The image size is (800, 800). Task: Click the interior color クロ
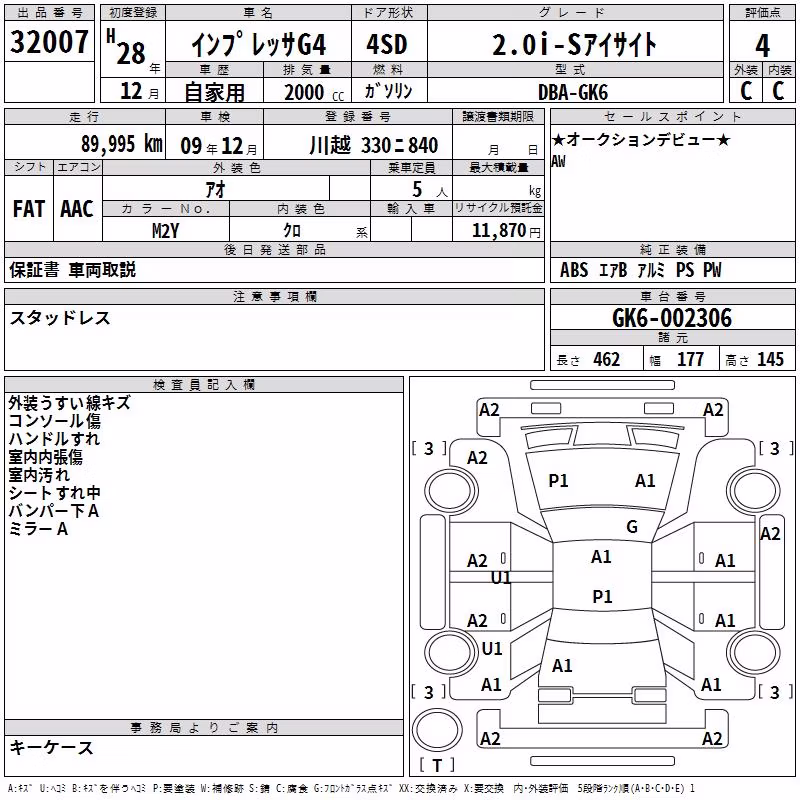292,231
